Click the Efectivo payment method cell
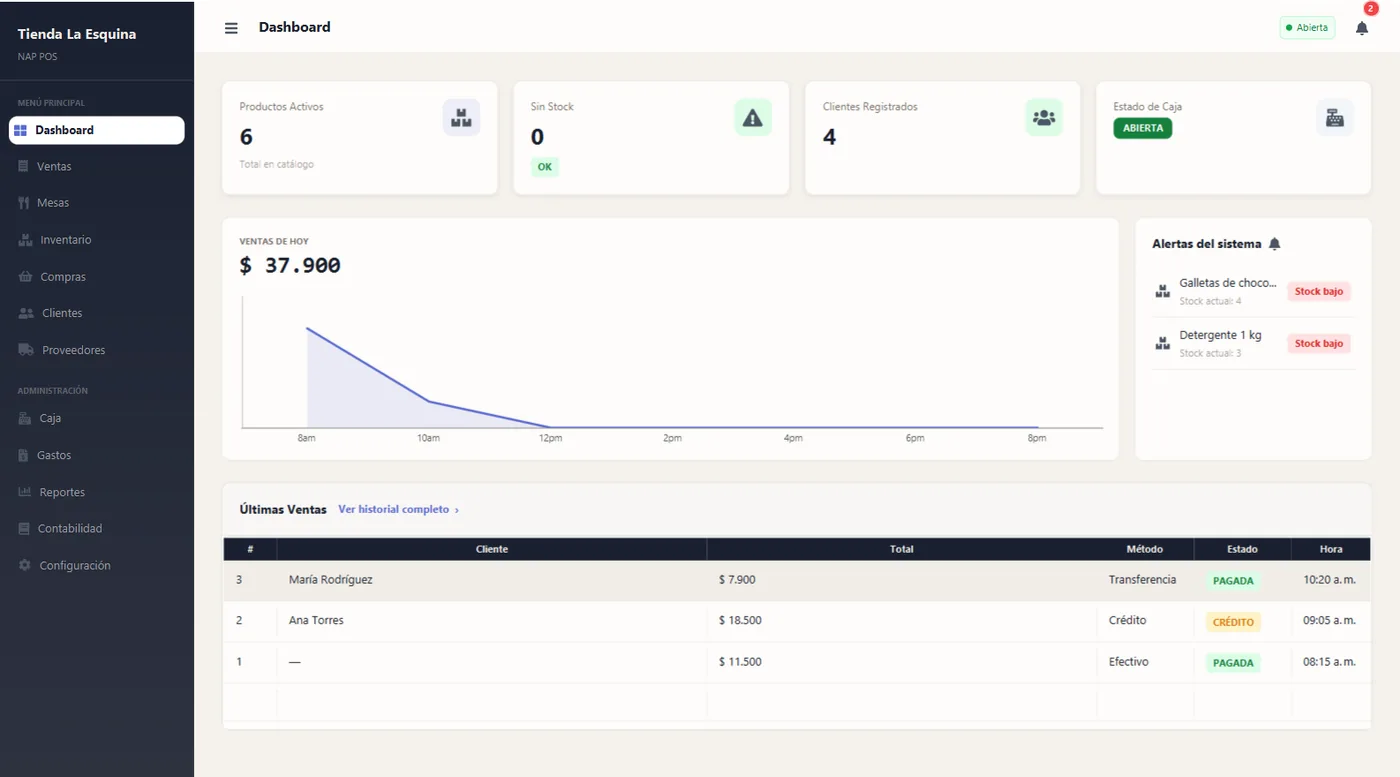 pos(1146,662)
